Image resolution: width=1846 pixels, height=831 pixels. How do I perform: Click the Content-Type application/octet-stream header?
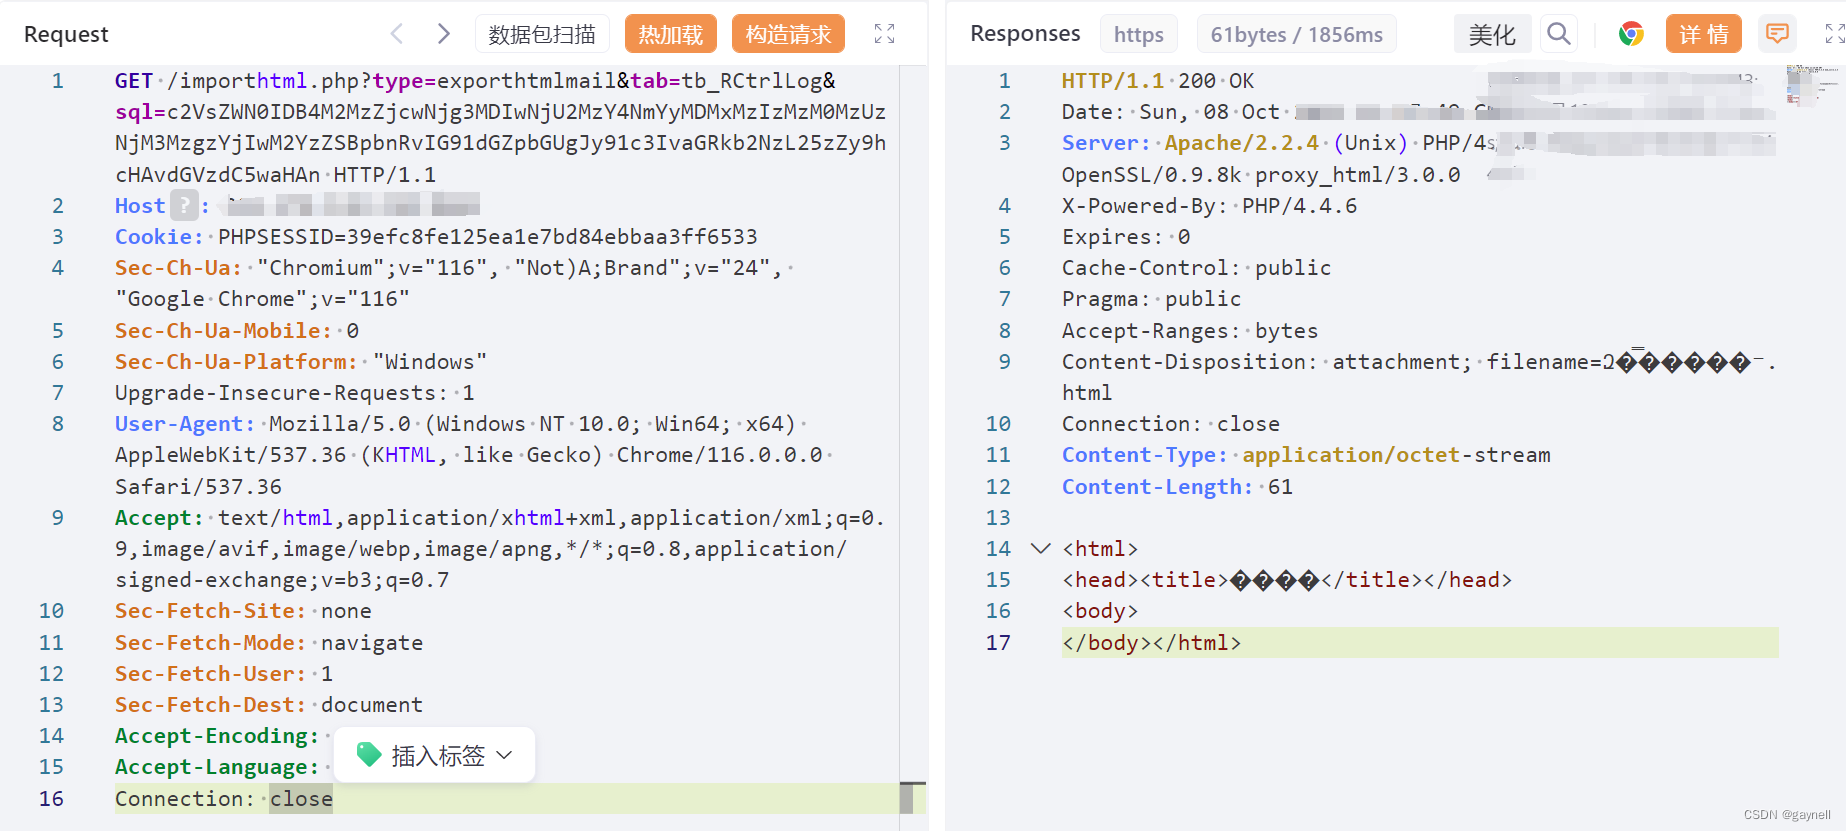tap(1306, 454)
